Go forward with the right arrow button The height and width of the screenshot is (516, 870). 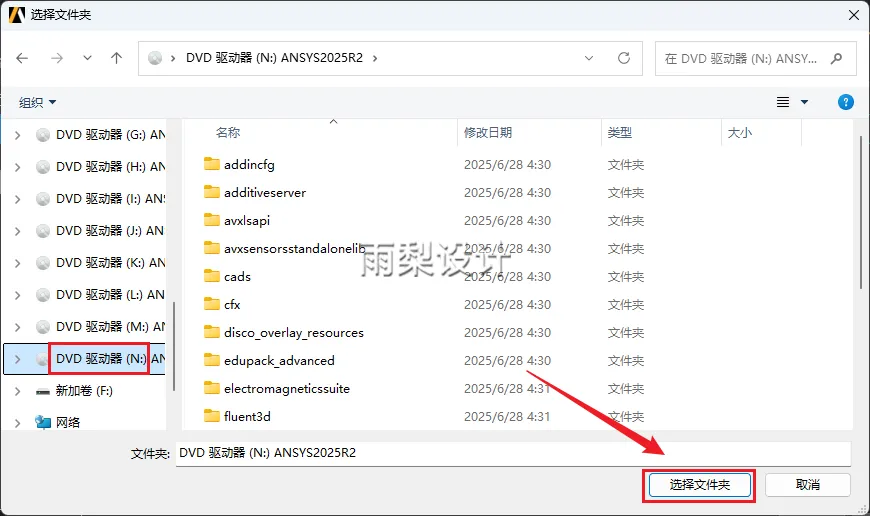[57, 58]
